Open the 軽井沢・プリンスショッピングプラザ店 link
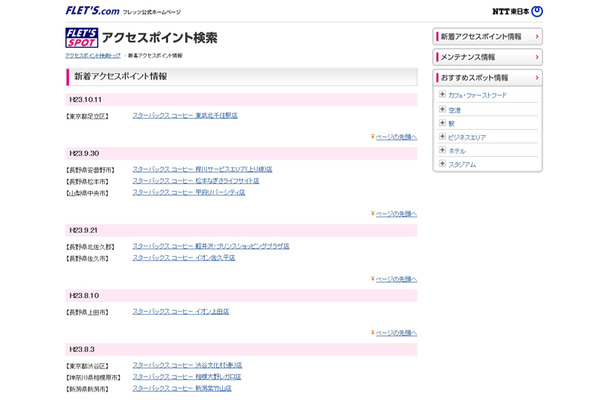Viewport: 610px width, 400px height. click(210, 246)
